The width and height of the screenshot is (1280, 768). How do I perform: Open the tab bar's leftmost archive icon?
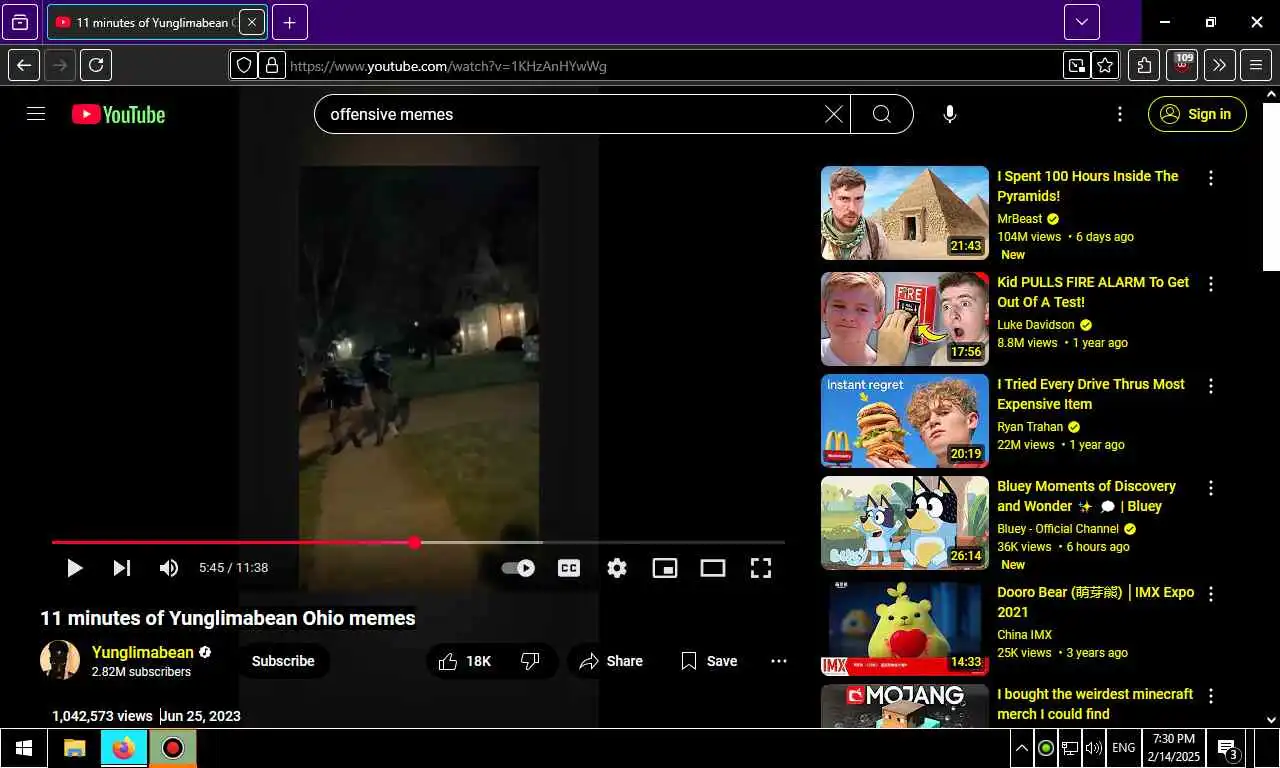(20, 22)
